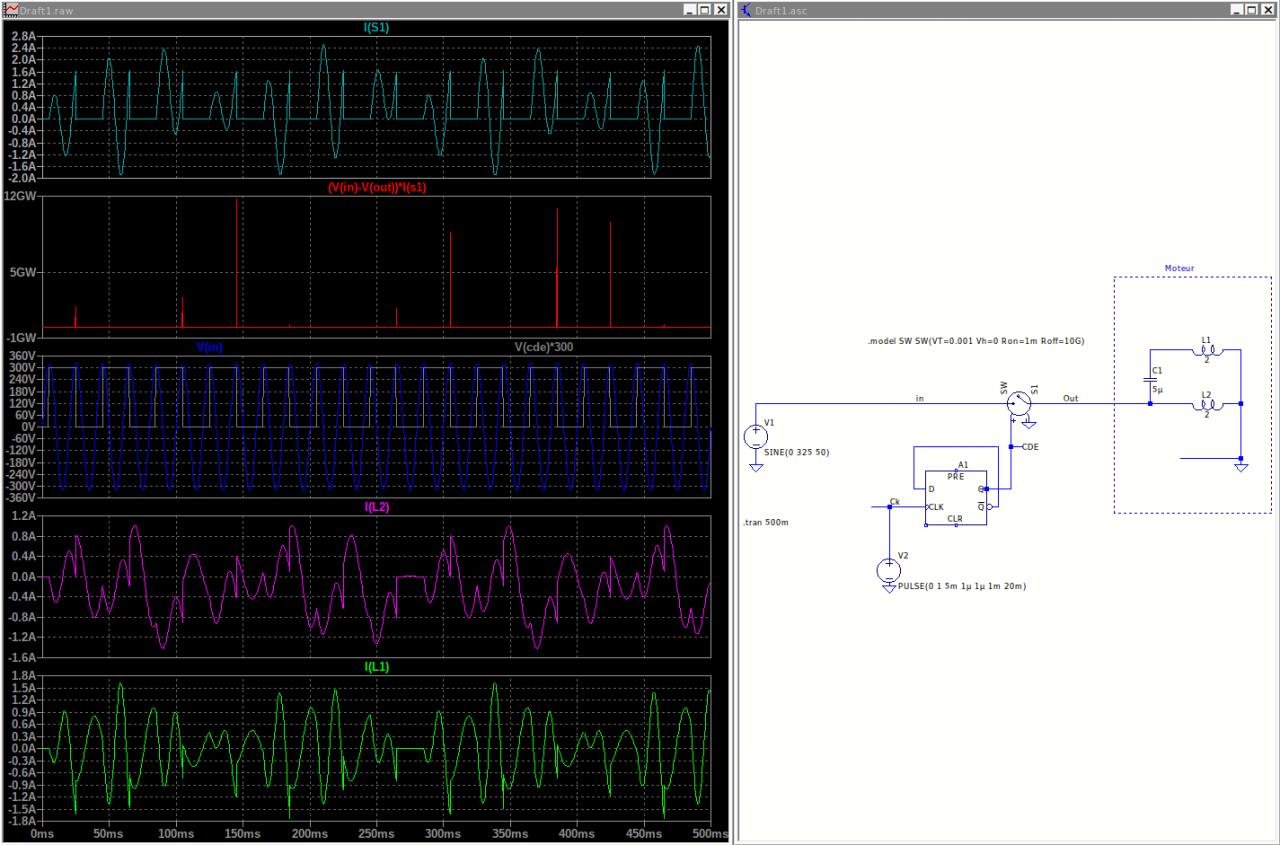Click the S1 switch component
The height and width of the screenshot is (845, 1280).
tap(1017, 403)
